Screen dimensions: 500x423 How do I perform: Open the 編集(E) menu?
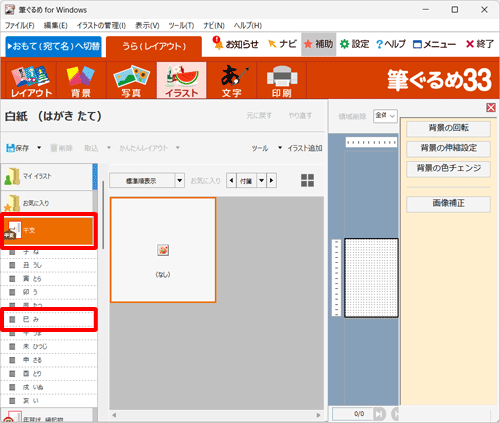[55, 26]
